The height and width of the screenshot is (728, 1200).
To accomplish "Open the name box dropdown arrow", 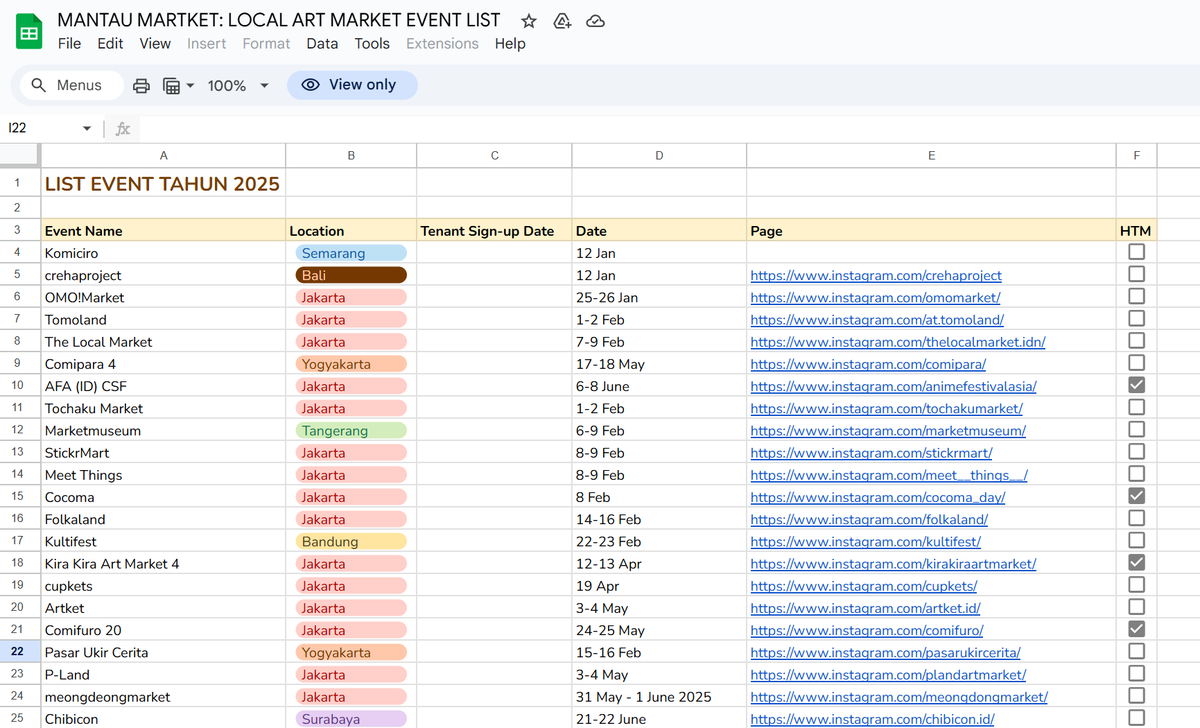I will (x=87, y=129).
